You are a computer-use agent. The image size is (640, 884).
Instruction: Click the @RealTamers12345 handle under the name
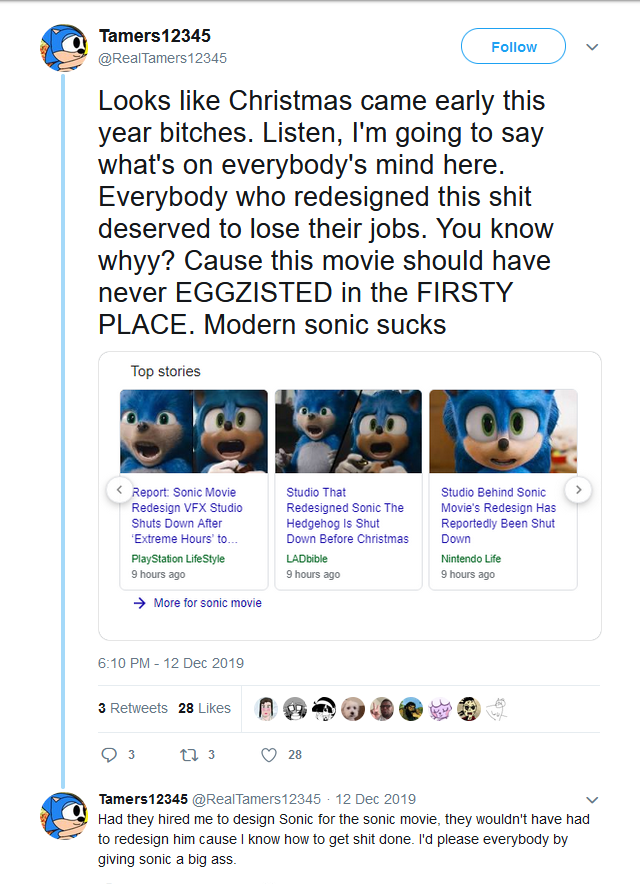162,58
